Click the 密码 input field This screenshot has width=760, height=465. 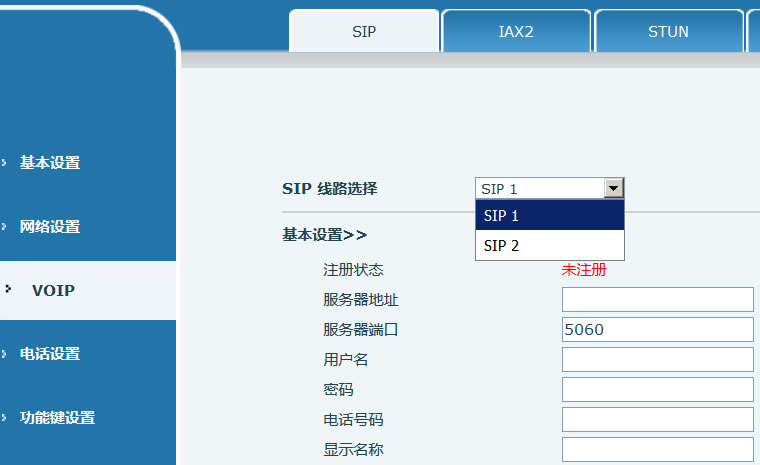click(x=657, y=390)
